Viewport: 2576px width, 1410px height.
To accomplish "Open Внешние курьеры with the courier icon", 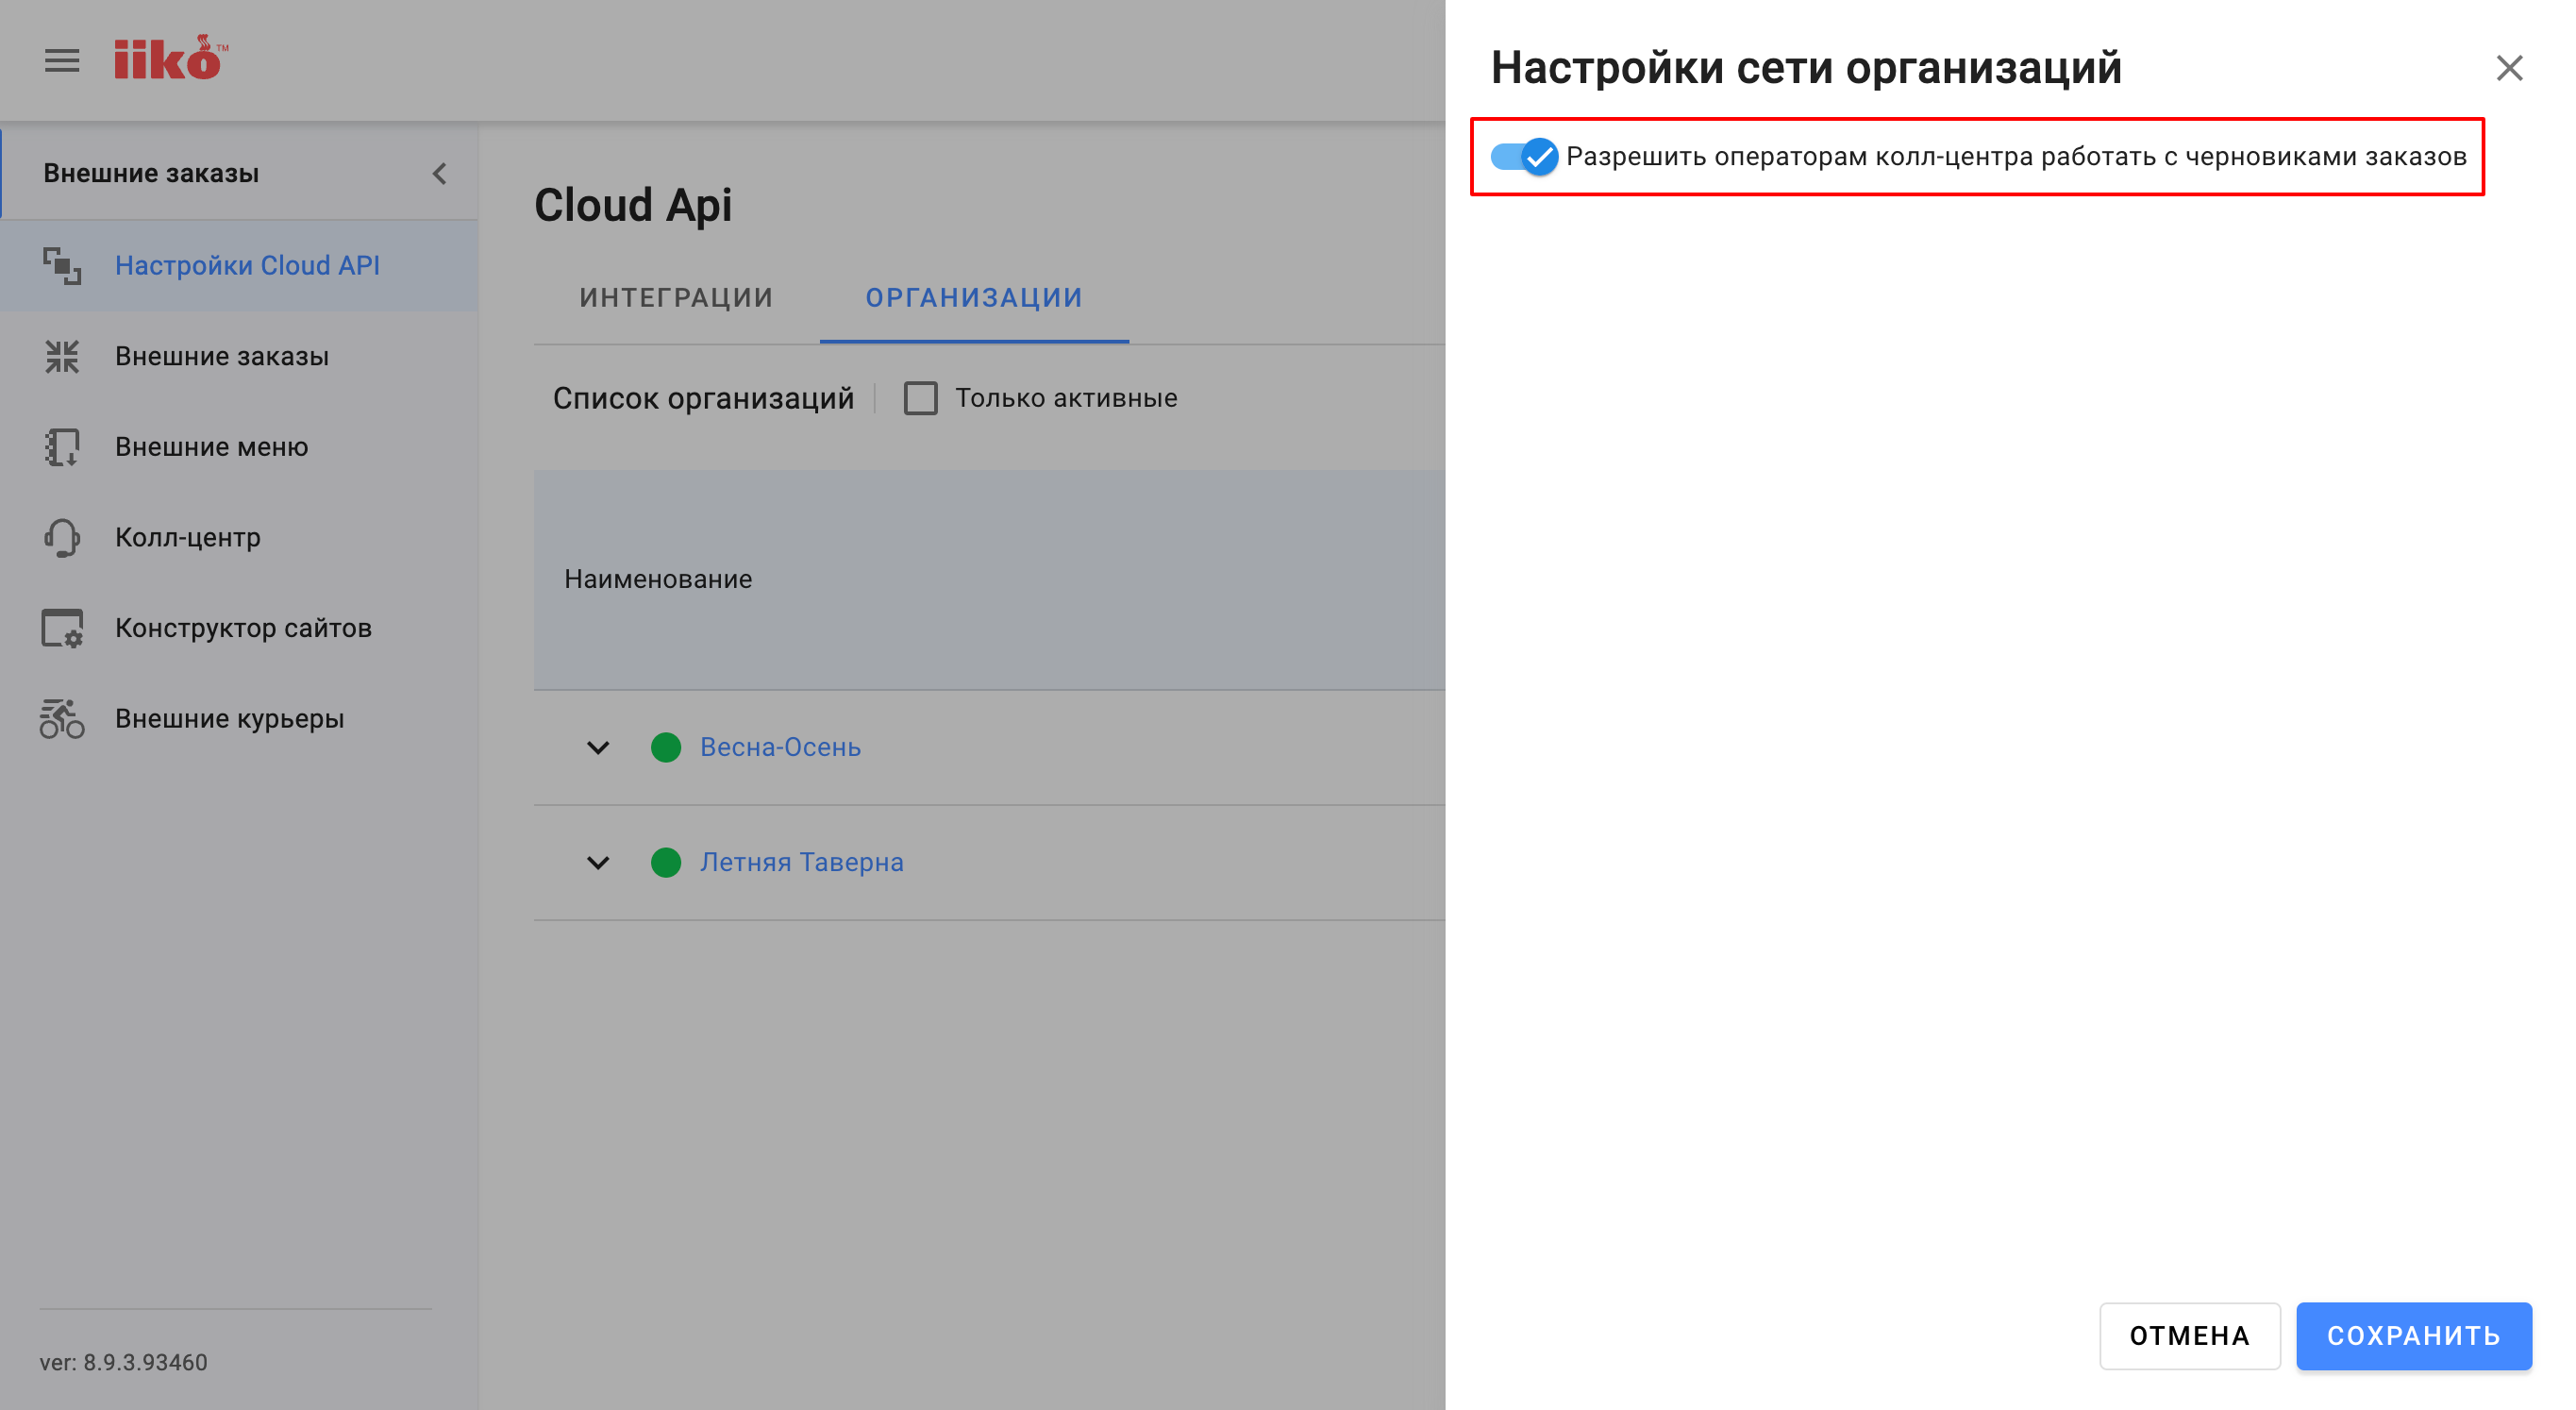I will (x=62, y=718).
